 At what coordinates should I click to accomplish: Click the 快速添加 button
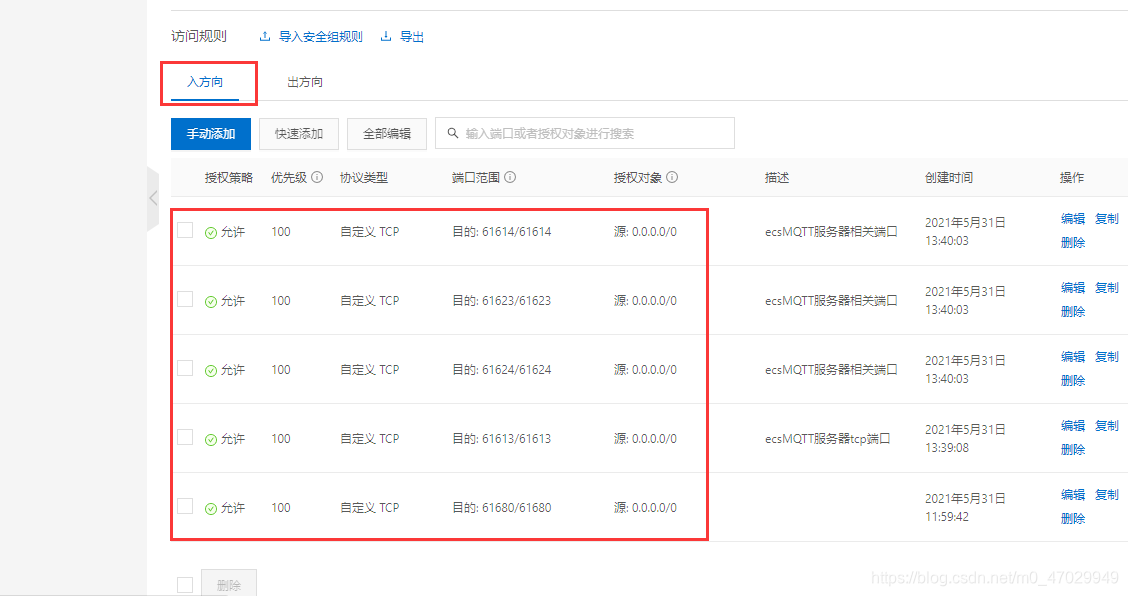click(298, 133)
